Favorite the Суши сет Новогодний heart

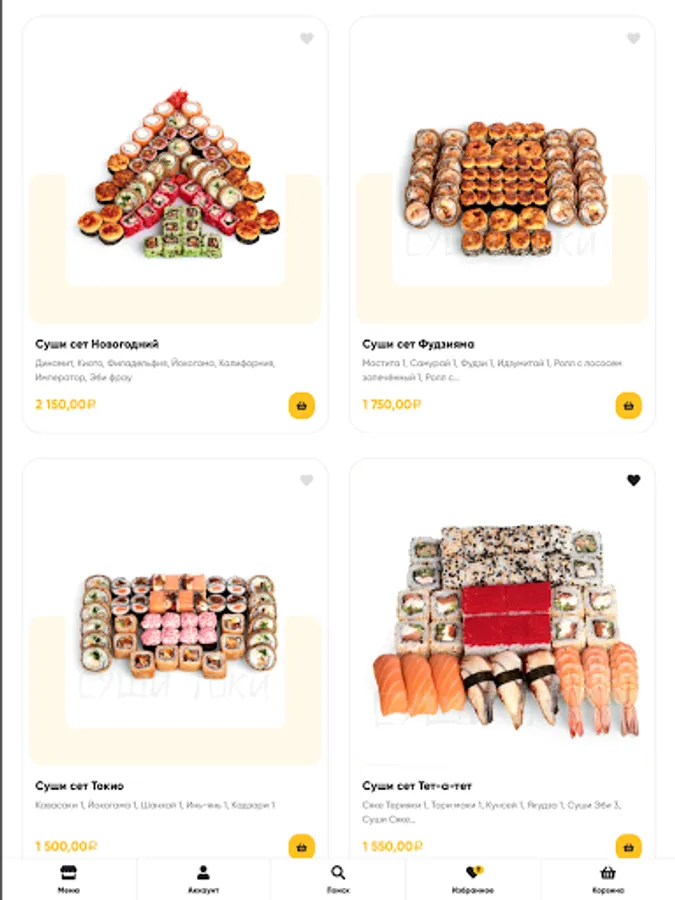pos(307,38)
